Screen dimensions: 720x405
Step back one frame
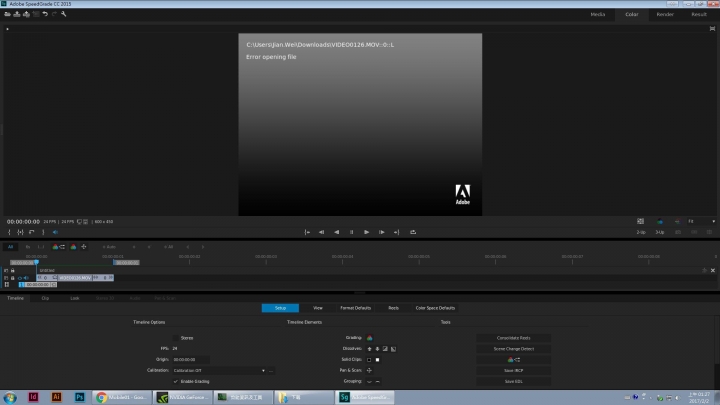pos(321,232)
